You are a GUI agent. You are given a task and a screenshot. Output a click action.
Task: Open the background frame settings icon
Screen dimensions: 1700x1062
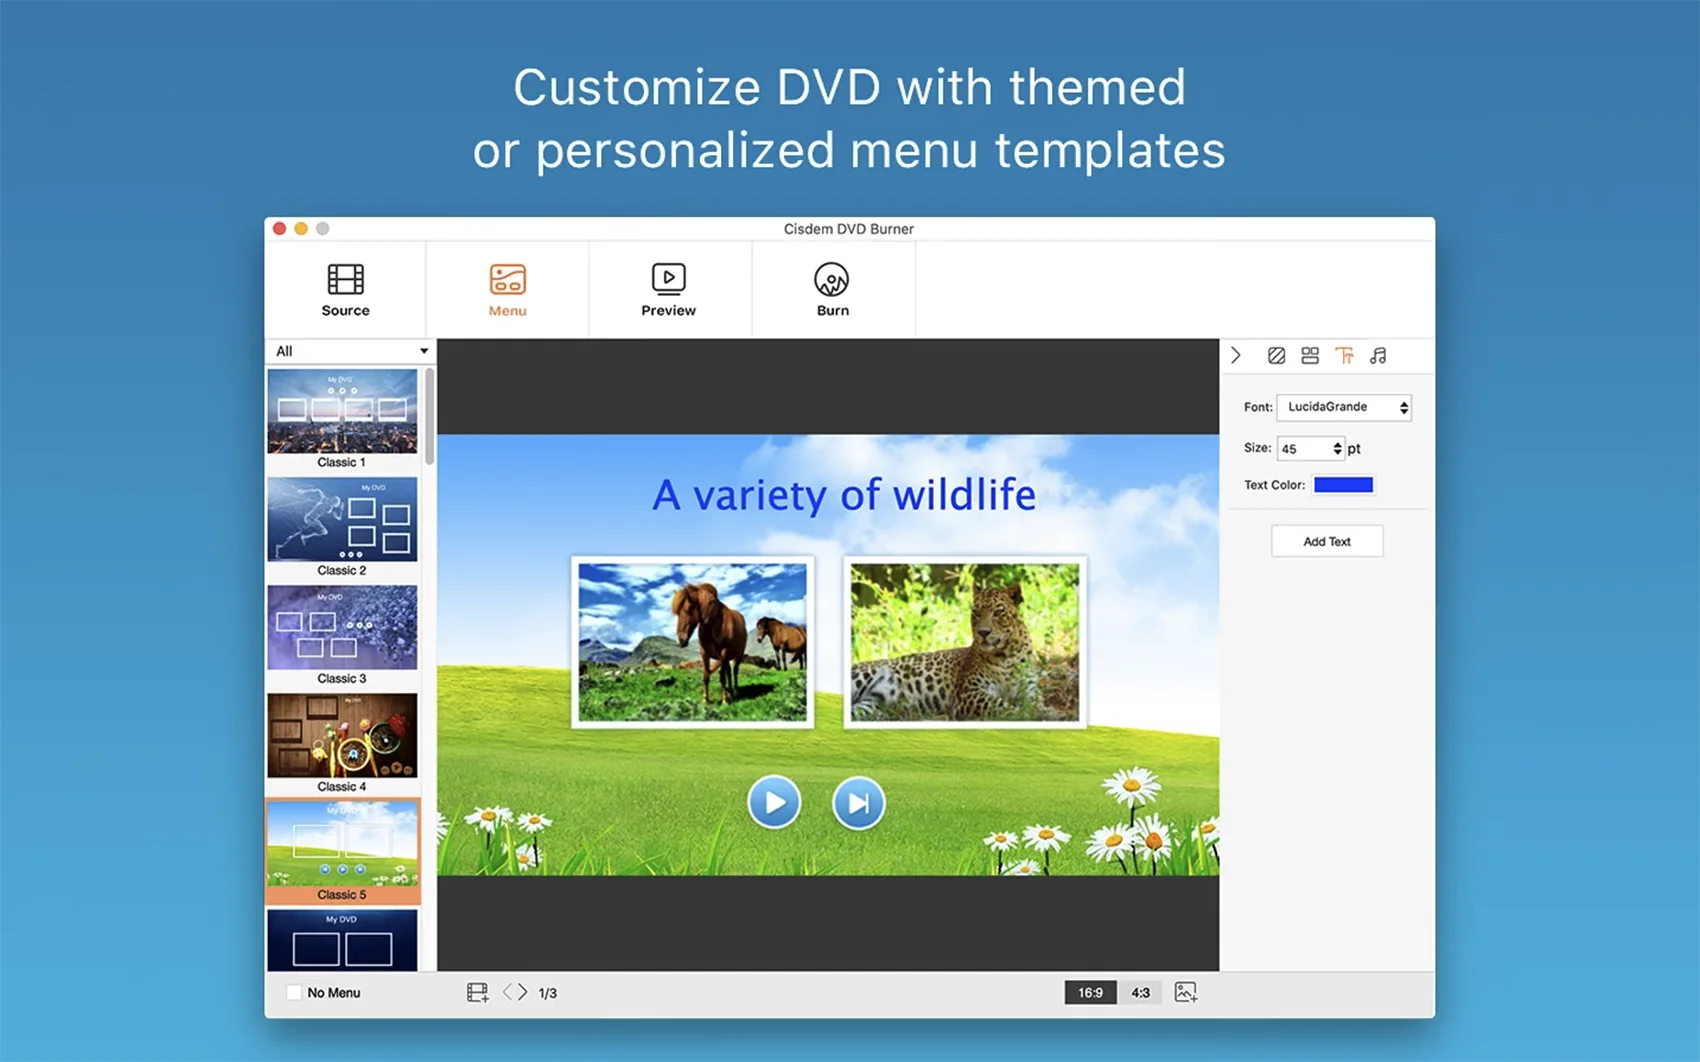[x=1276, y=356]
